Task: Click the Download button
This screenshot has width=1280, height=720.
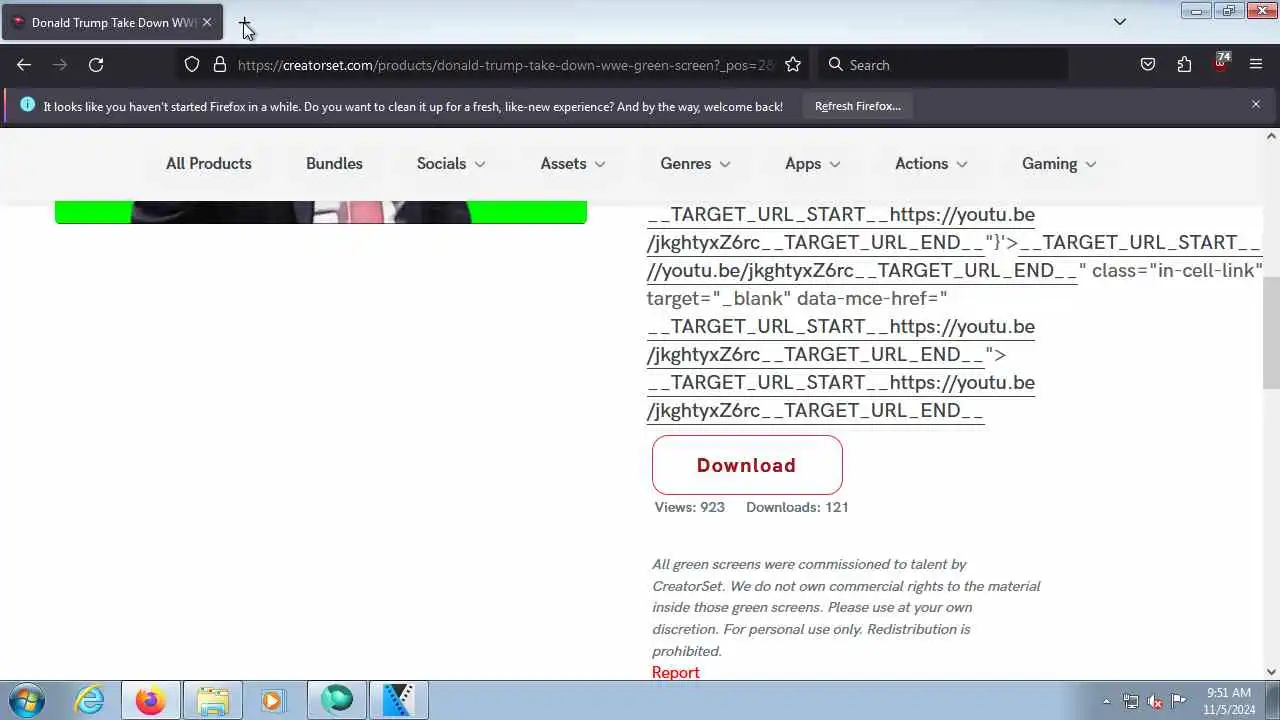Action: pos(747,465)
